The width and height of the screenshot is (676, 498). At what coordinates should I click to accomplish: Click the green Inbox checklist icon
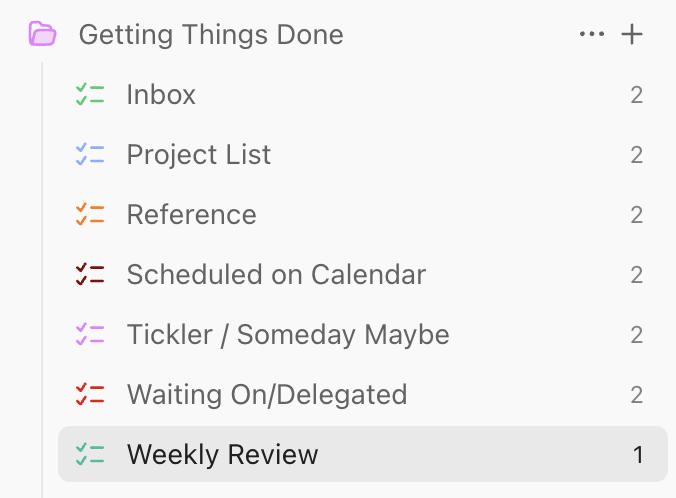tap(90, 95)
